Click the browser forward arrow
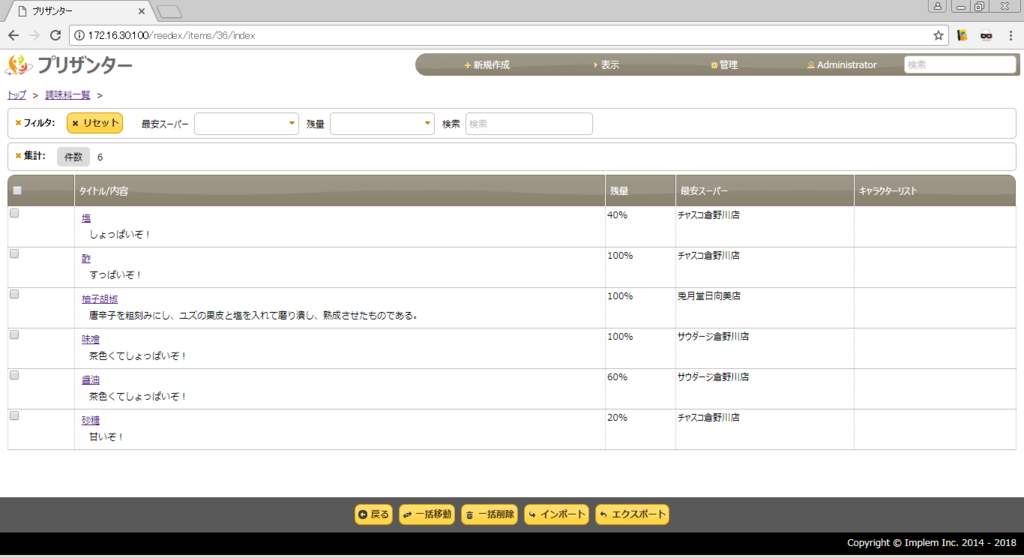This screenshot has height=558, width=1024. coord(35,35)
